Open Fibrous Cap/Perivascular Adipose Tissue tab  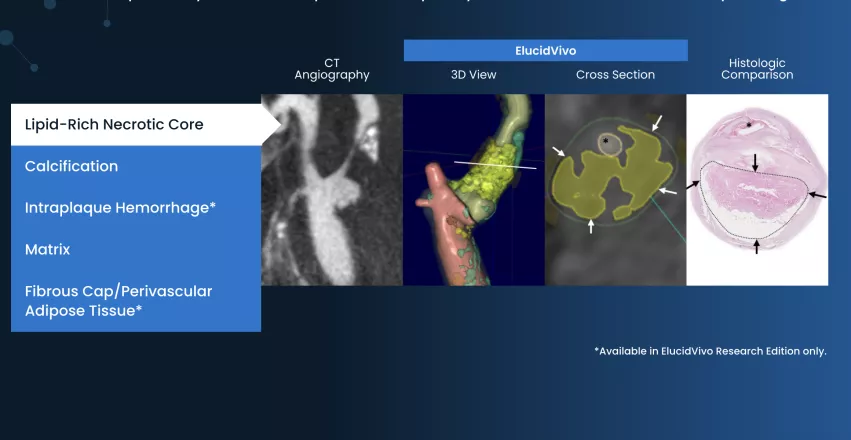coord(135,301)
